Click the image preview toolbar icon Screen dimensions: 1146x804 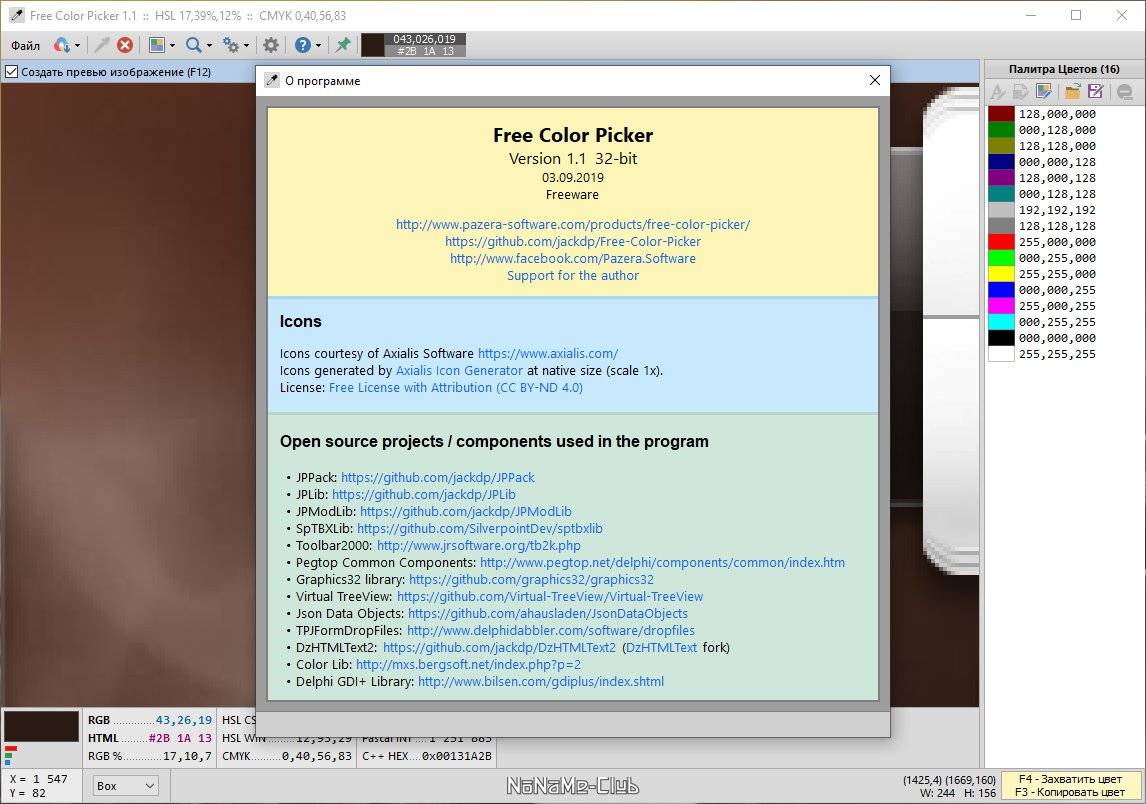pos(156,45)
